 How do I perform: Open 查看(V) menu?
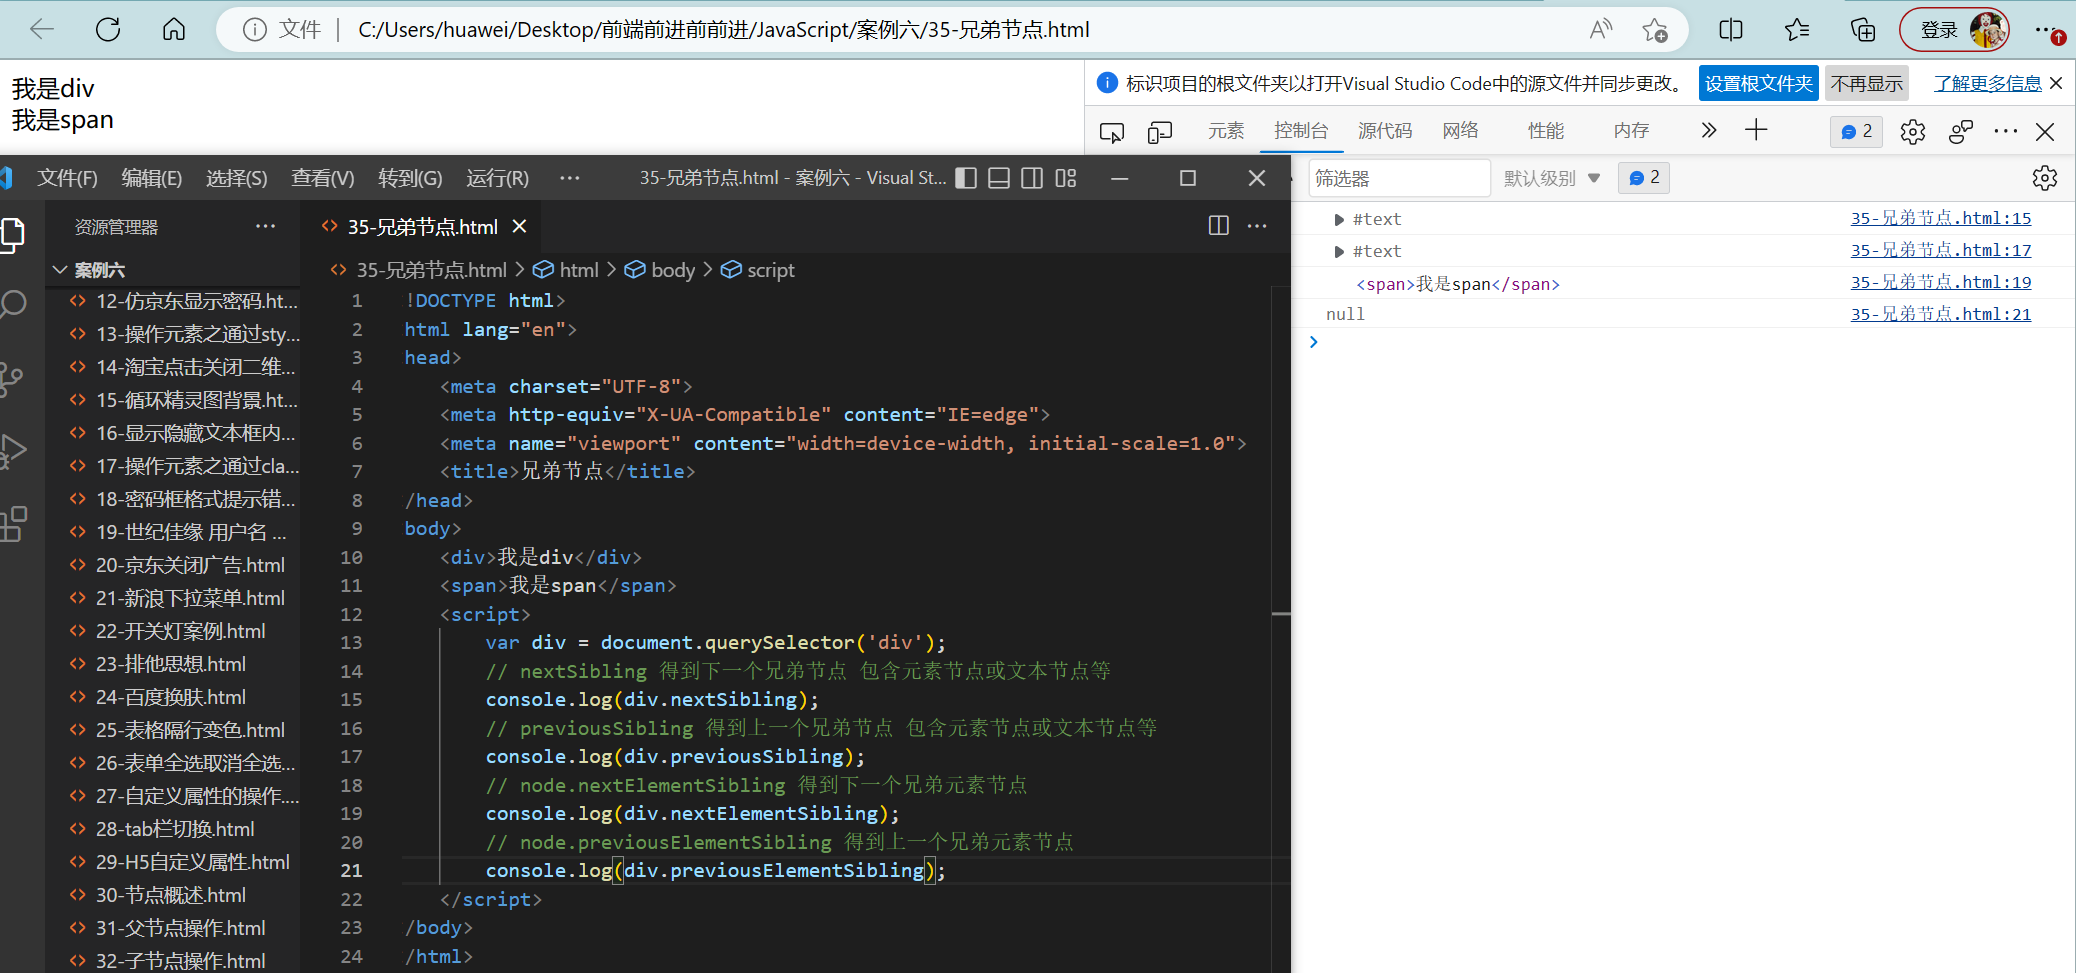click(323, 178)
